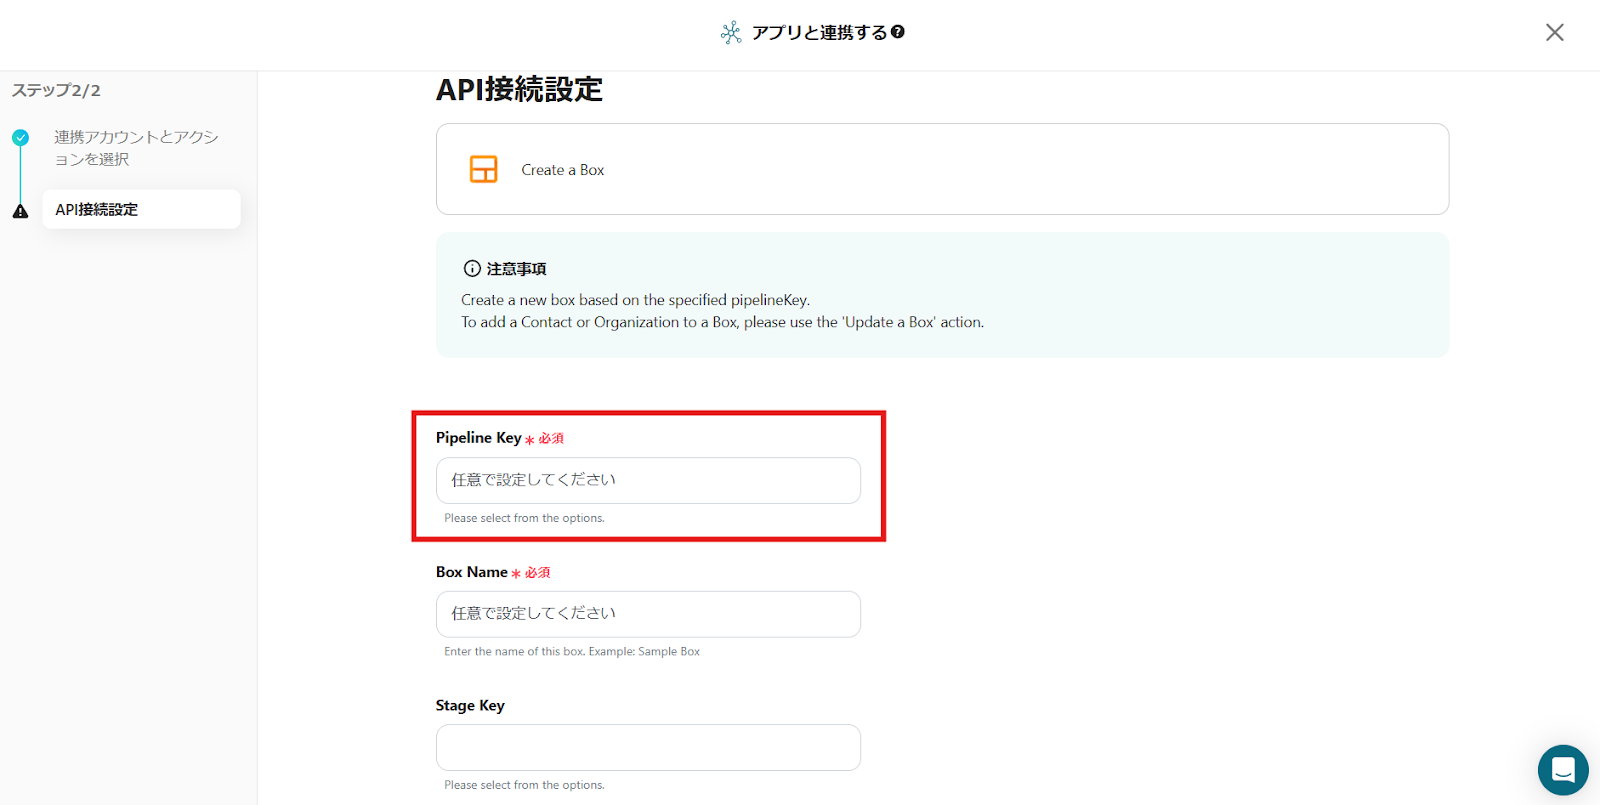Open the chat support bubble icon
Image resolution: width=1600 pixels, height=805 pixels.
(1563, 770)
